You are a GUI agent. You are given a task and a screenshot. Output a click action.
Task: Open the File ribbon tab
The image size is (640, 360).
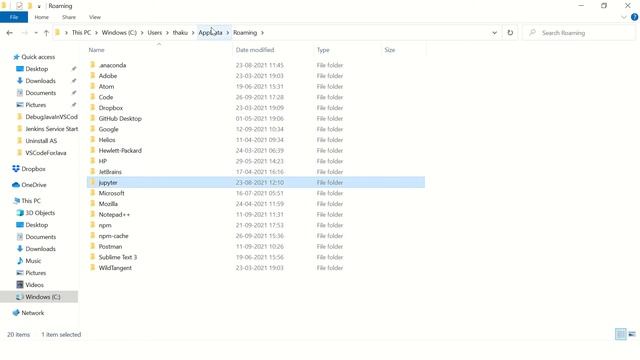pyautogui.click(x=14, y=17)
